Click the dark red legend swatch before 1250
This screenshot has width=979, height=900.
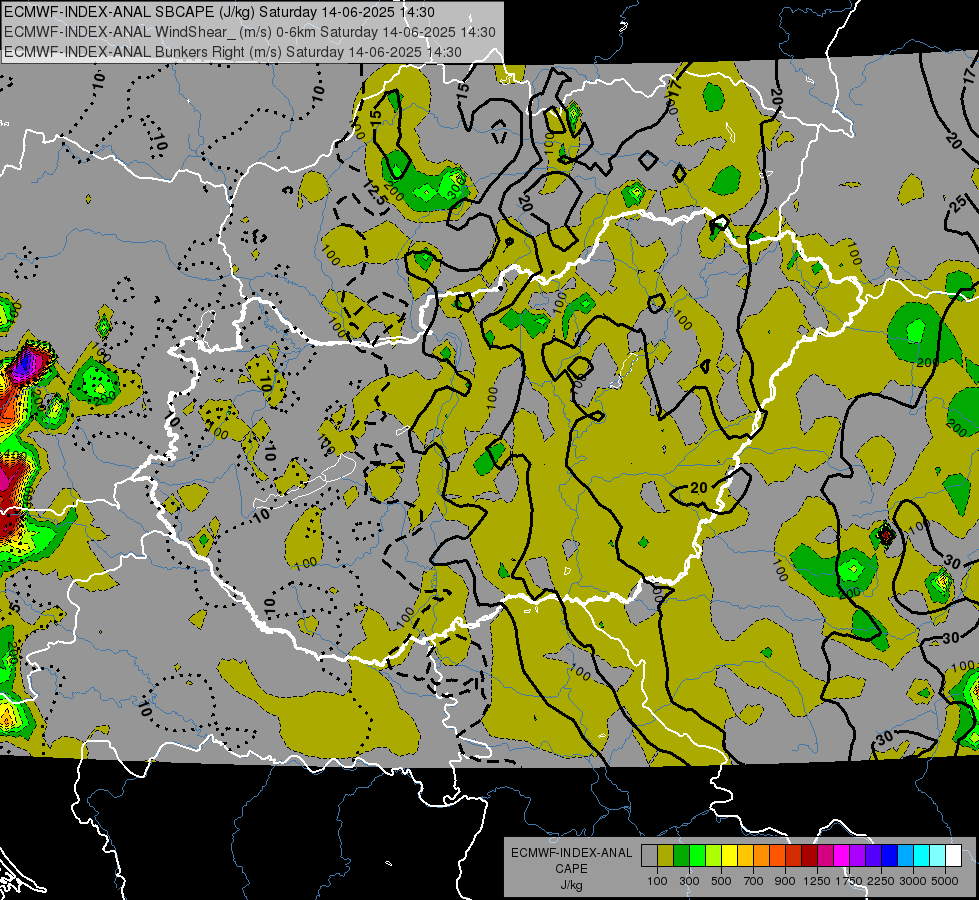click(809, 856)
